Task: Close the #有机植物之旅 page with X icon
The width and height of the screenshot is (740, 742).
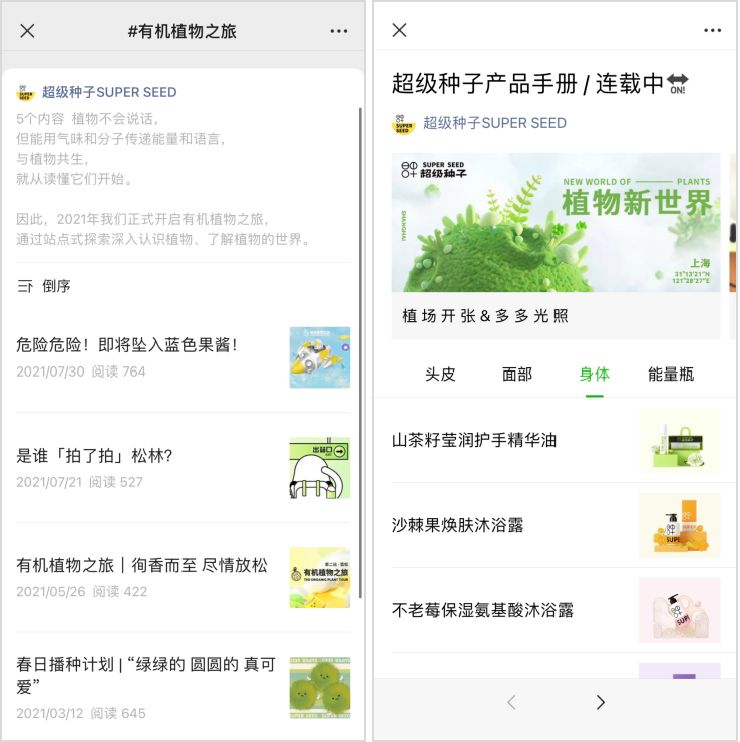Action: [27, 31]
